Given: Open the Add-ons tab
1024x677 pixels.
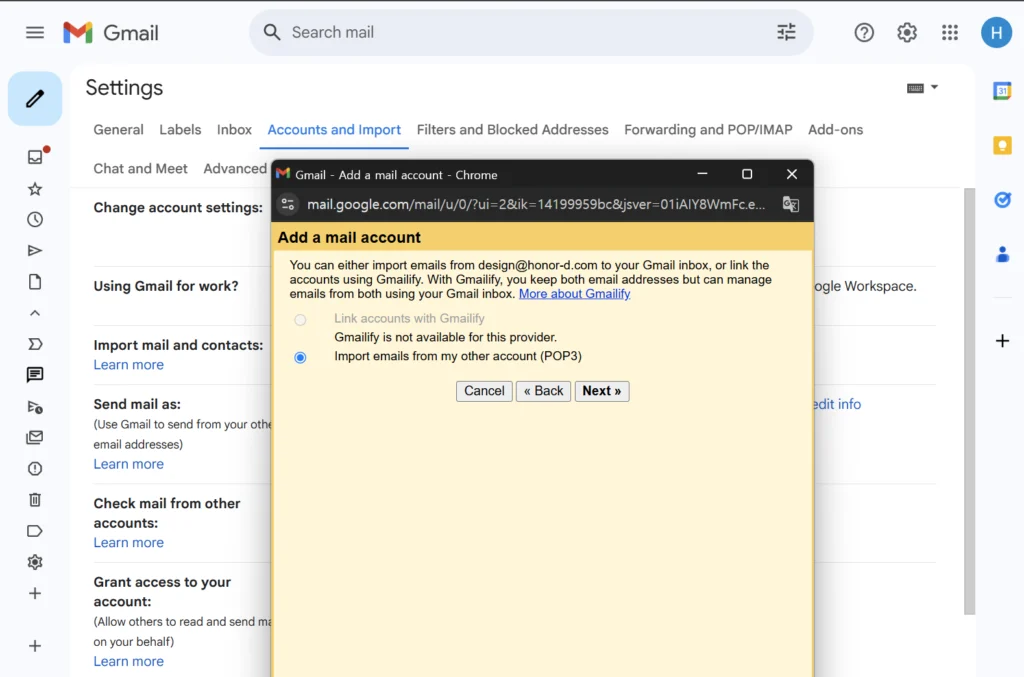Looking at the screenshot, I should 835,130.
